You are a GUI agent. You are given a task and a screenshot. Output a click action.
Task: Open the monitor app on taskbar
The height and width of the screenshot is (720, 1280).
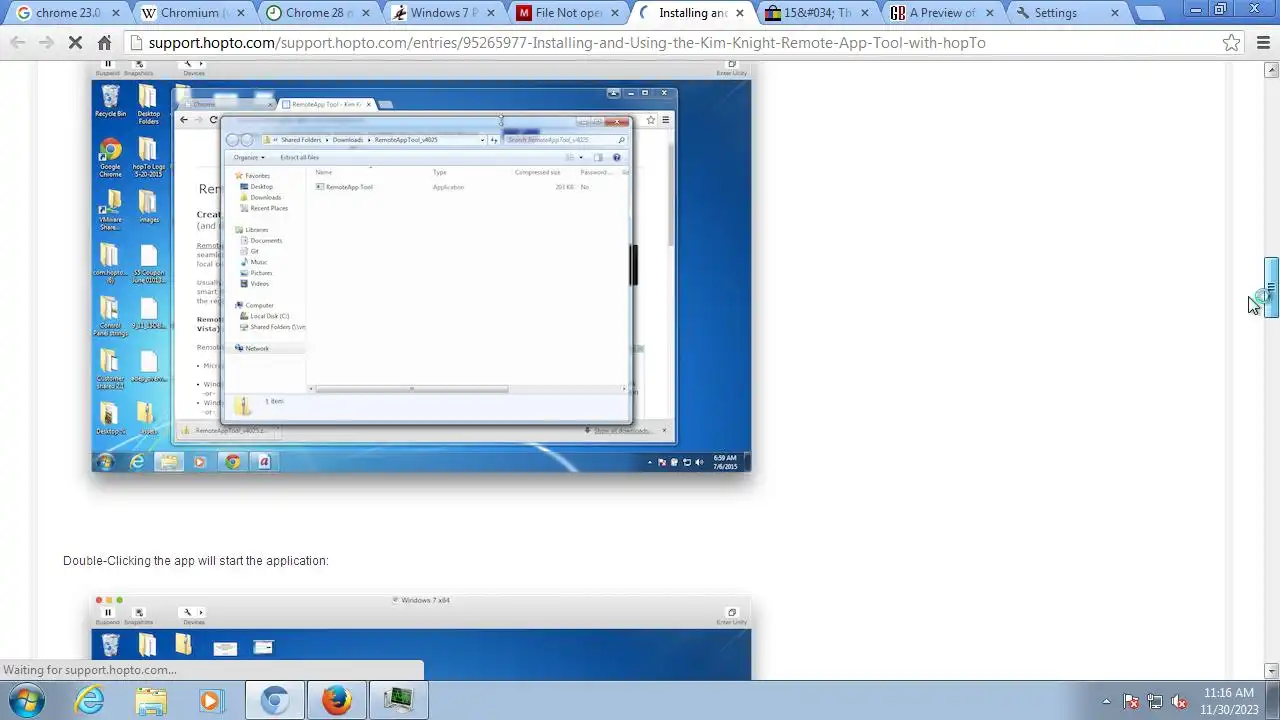398,700
